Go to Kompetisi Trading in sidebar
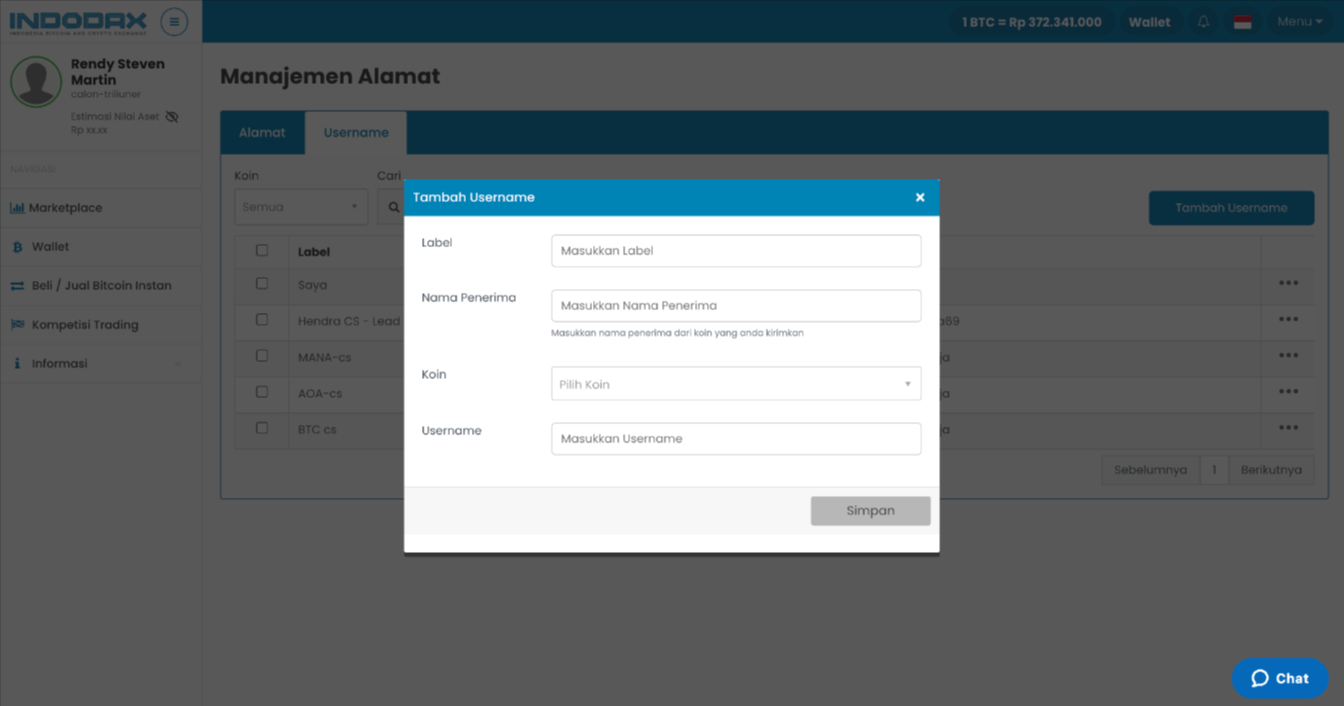 click(85, 325)
